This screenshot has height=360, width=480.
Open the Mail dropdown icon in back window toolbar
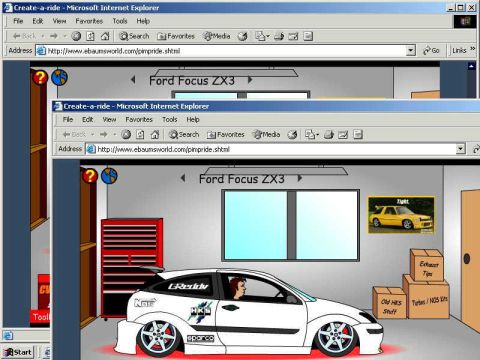point(262,36)
